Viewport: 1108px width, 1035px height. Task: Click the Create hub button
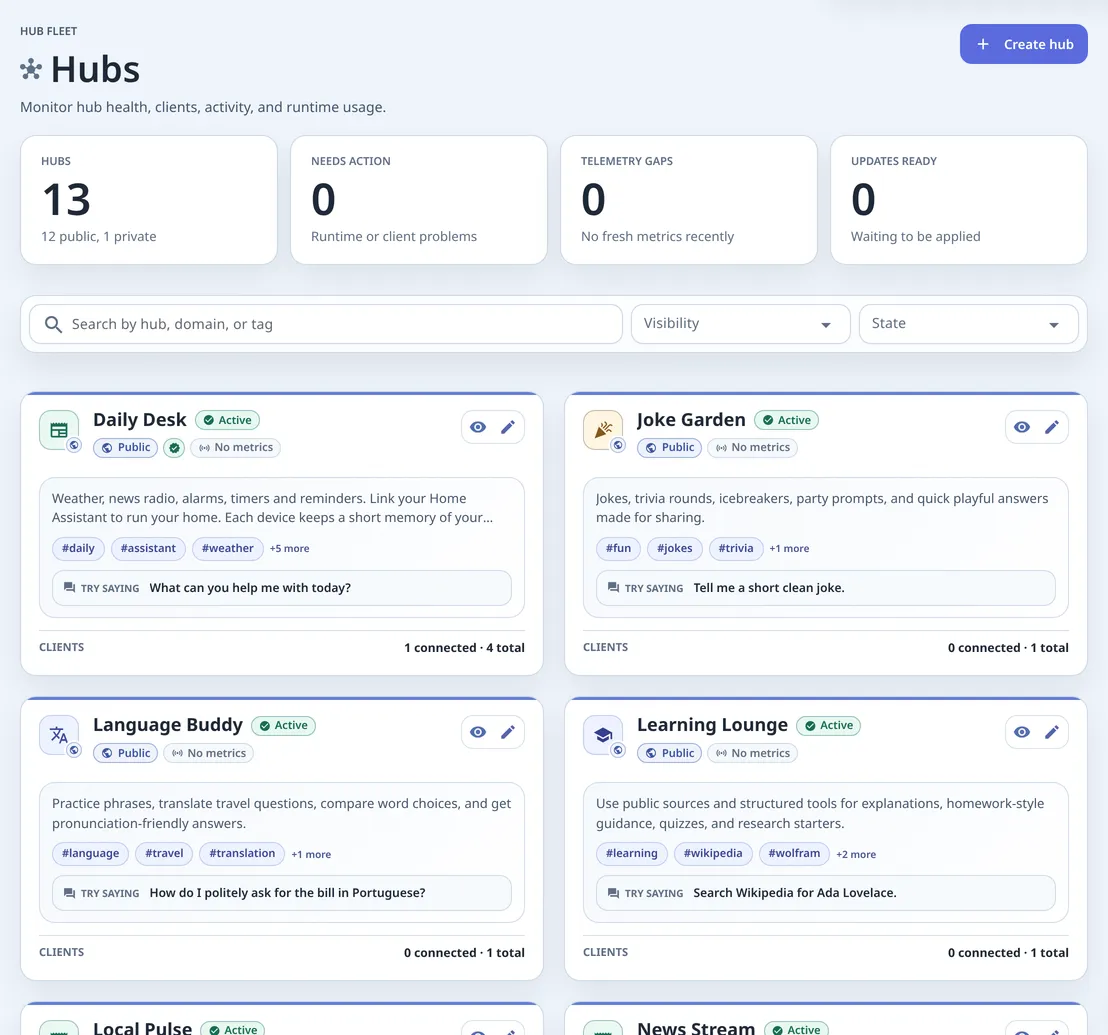[x=1023, y=44]
